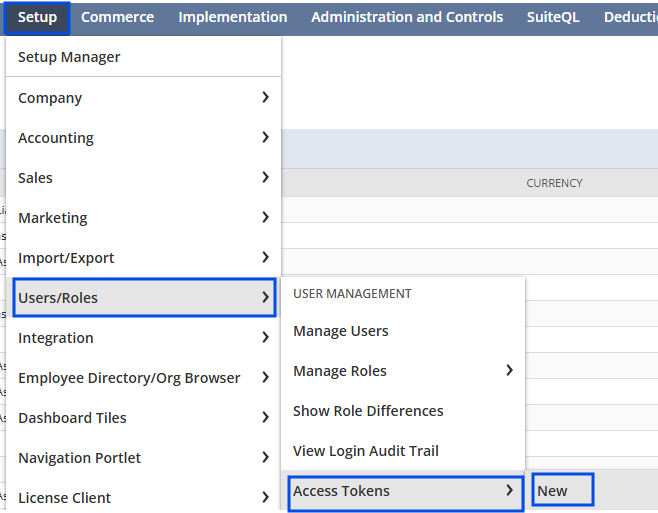Choose Manage Users from User Management
The width and height of the screenshot is (658, 513).
click(403, 331)
